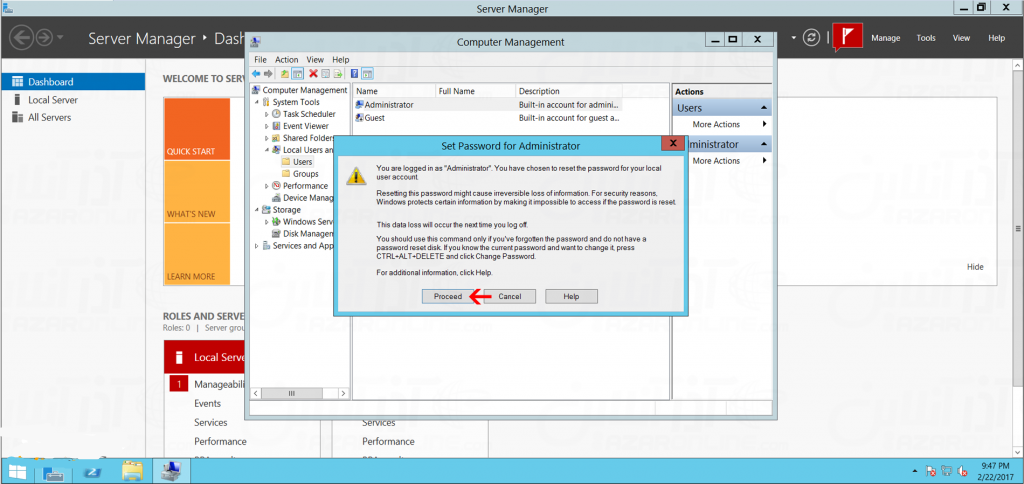Collapse the Users section in Actions pane

tap(763, 108)
